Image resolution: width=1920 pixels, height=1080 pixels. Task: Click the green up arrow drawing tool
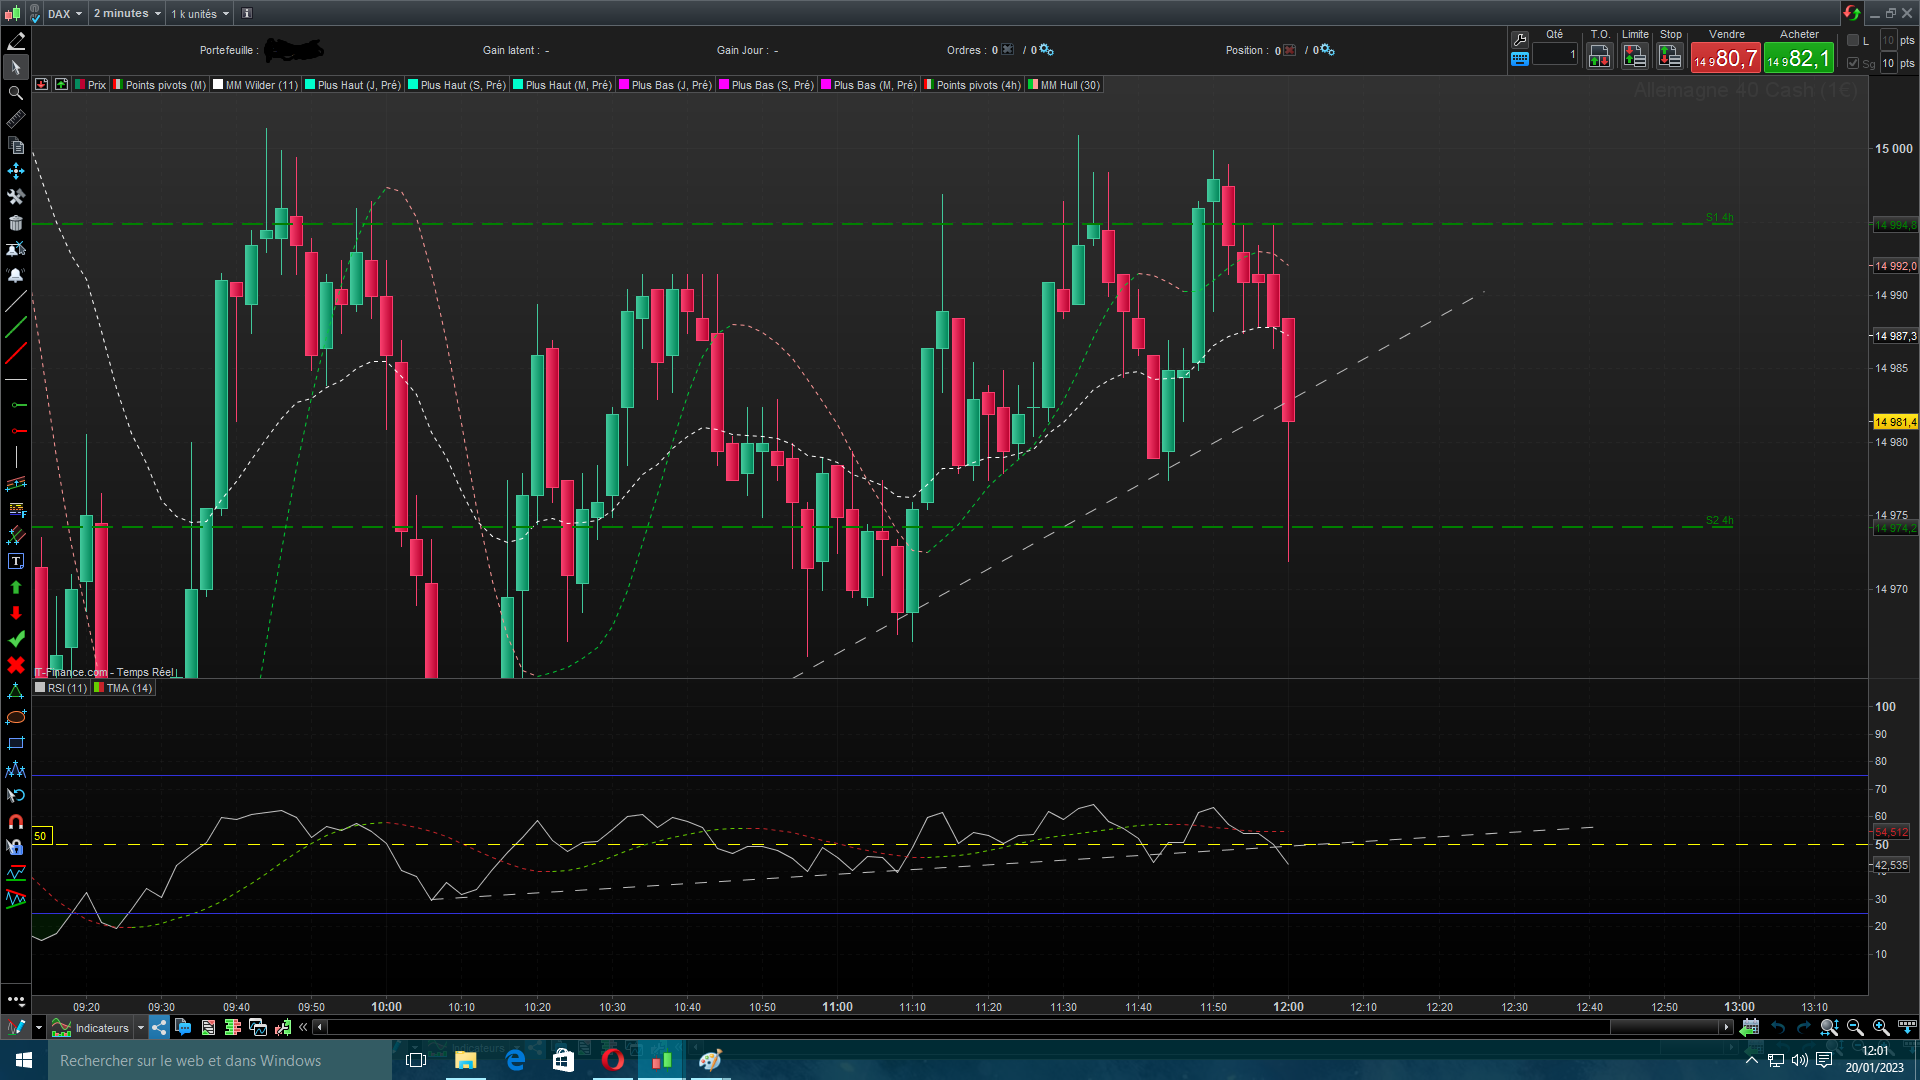tap(16, 587)
